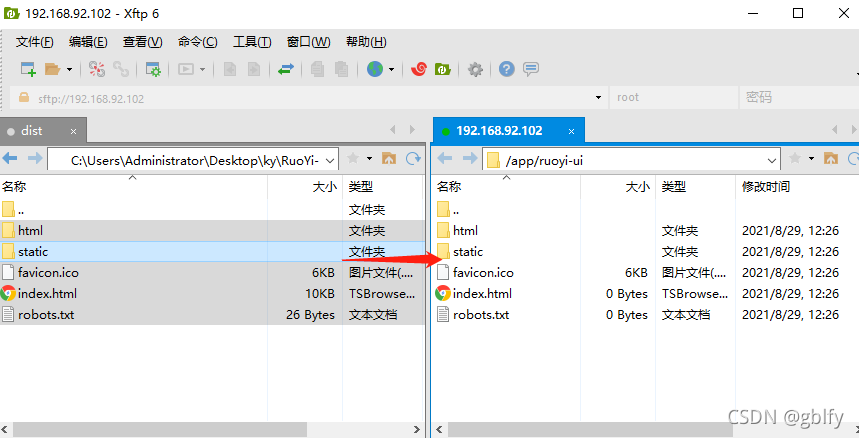
Task: Select remote robots.txt file
Action: [646, 315]
